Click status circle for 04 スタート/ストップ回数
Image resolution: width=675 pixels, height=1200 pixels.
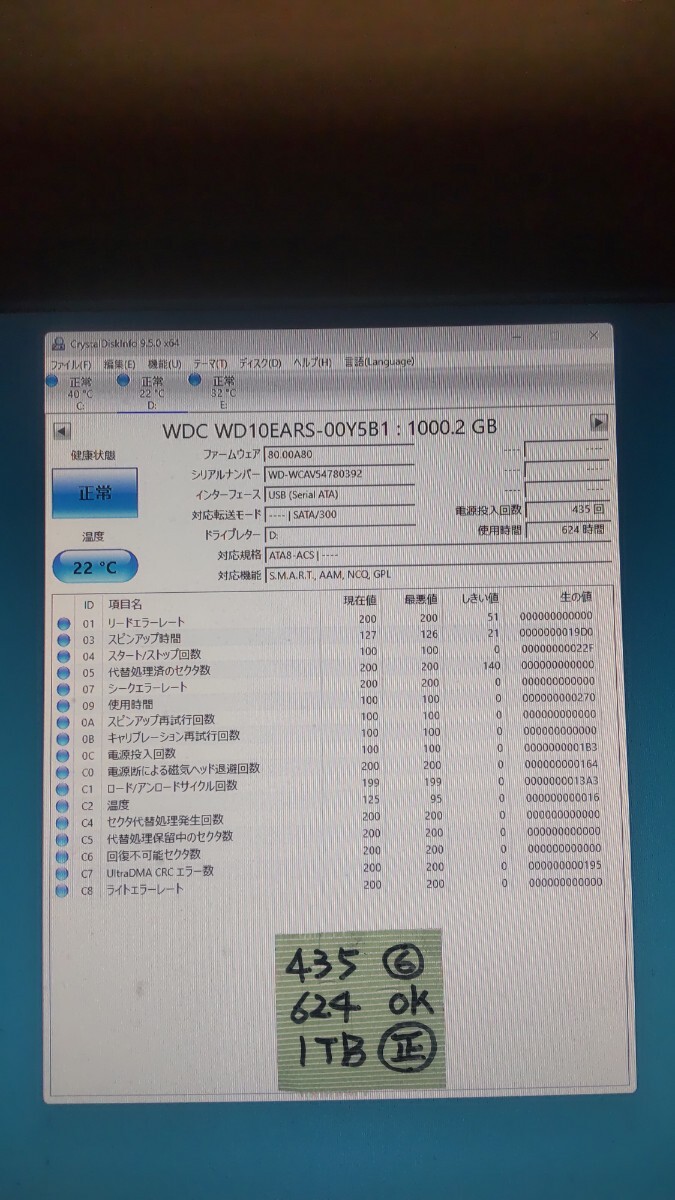pyautogui.click(x=64, y=656)
